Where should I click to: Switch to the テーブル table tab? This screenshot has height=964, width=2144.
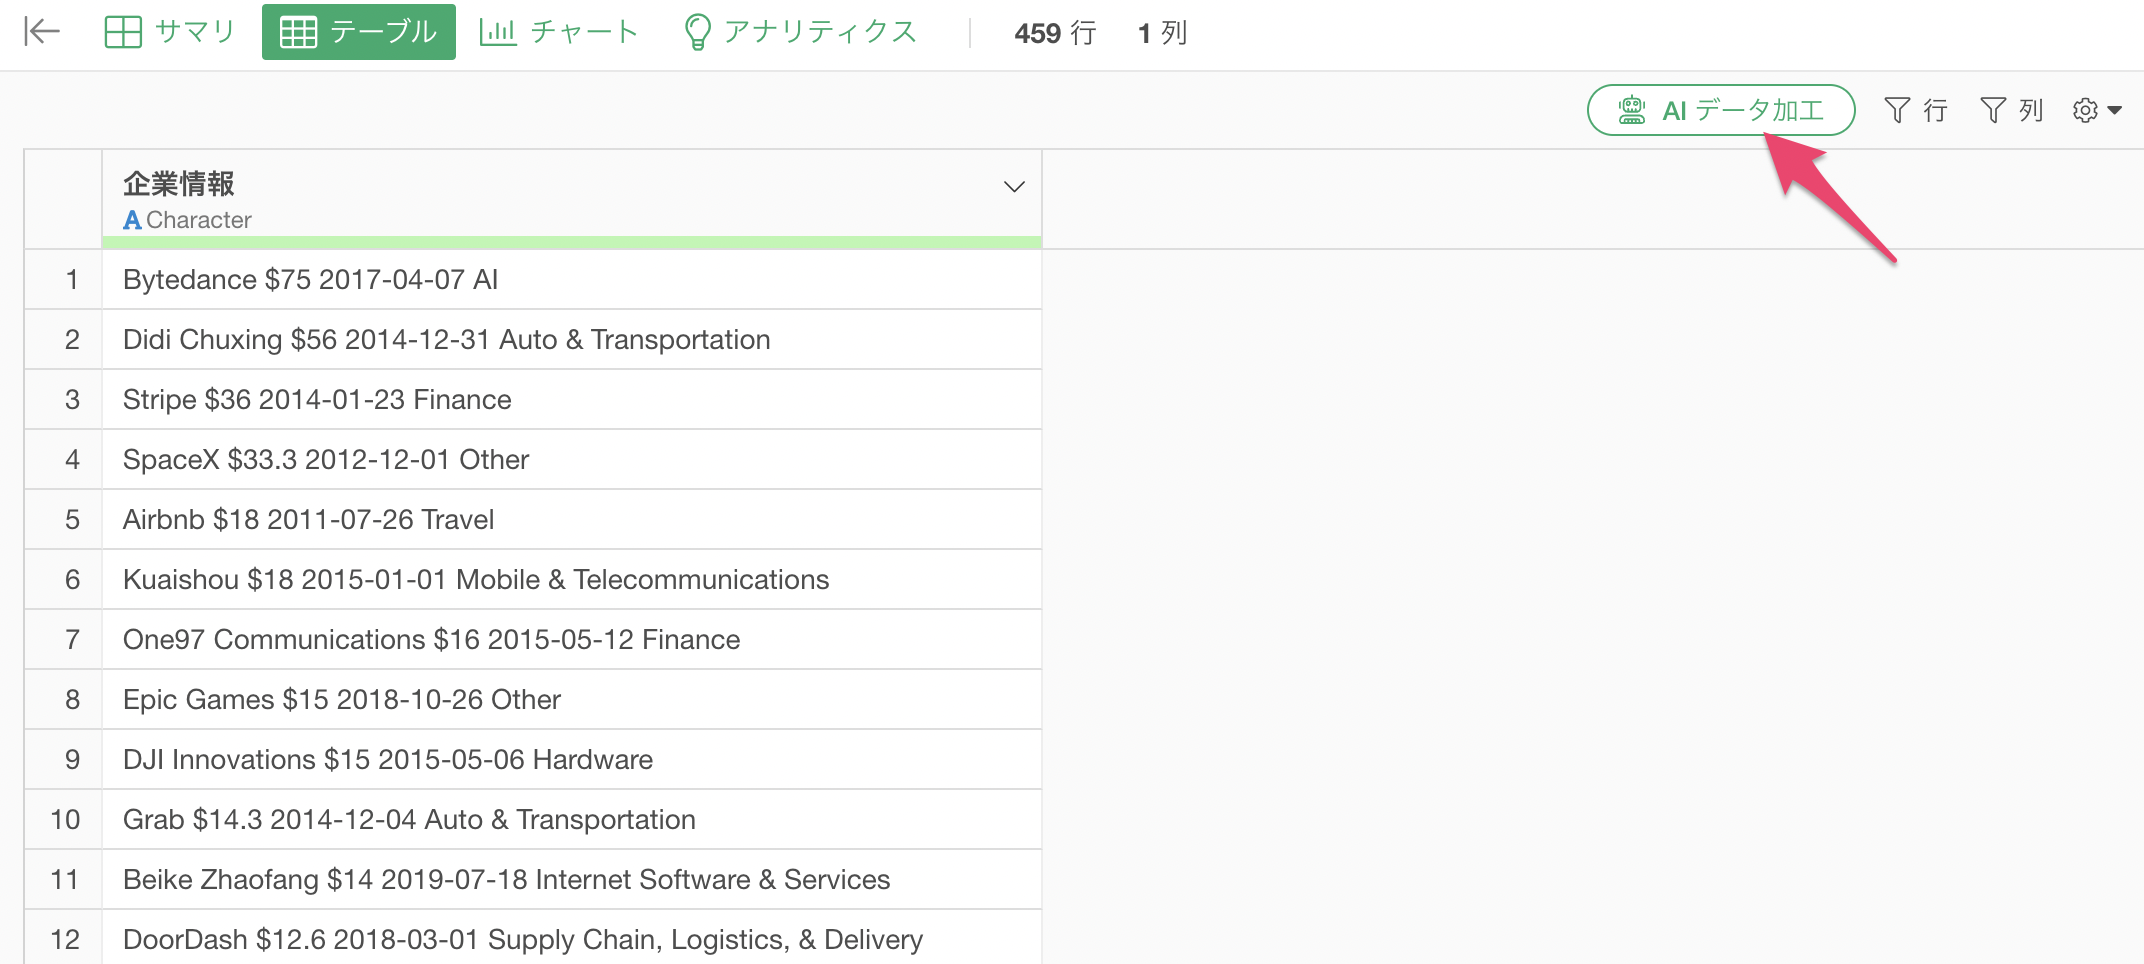[358, 32]
